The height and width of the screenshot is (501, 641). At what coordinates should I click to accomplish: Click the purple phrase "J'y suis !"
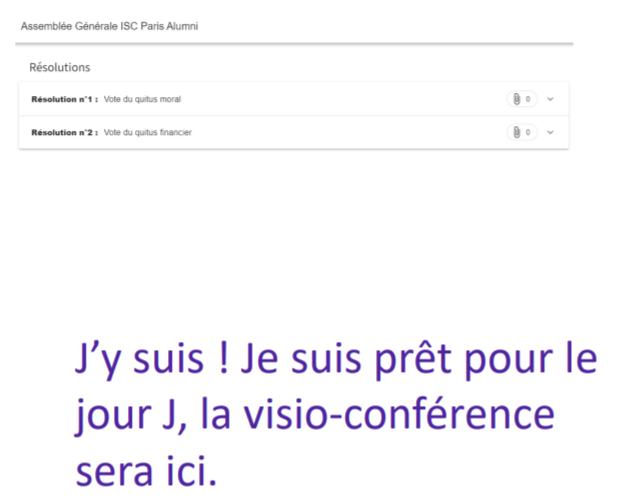point(152,359)
